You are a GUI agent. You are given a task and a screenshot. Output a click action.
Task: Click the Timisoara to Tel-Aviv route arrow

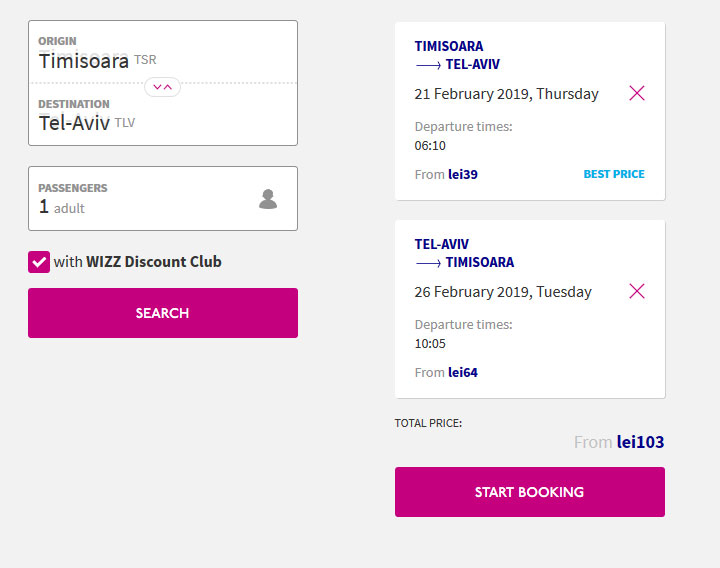pyautogui.click(x=428, y=65)
